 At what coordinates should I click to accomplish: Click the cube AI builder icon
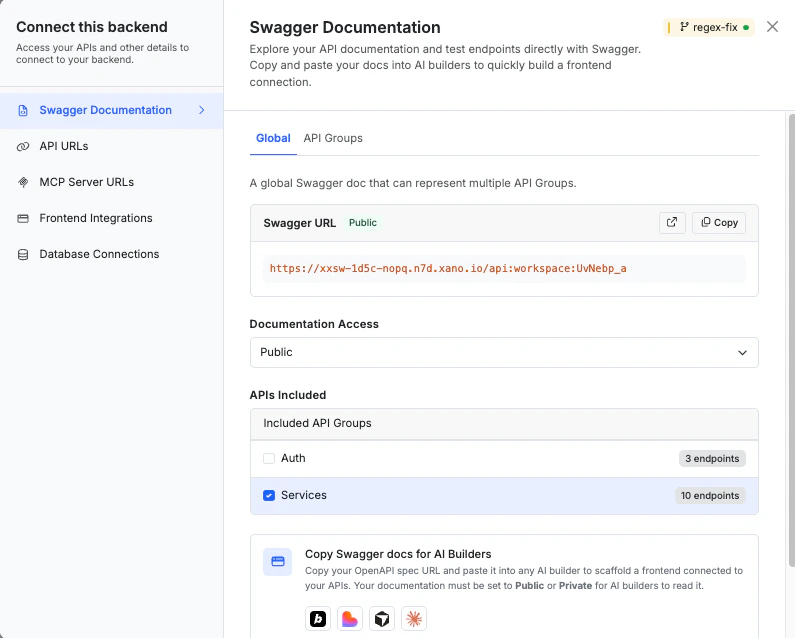382,619
